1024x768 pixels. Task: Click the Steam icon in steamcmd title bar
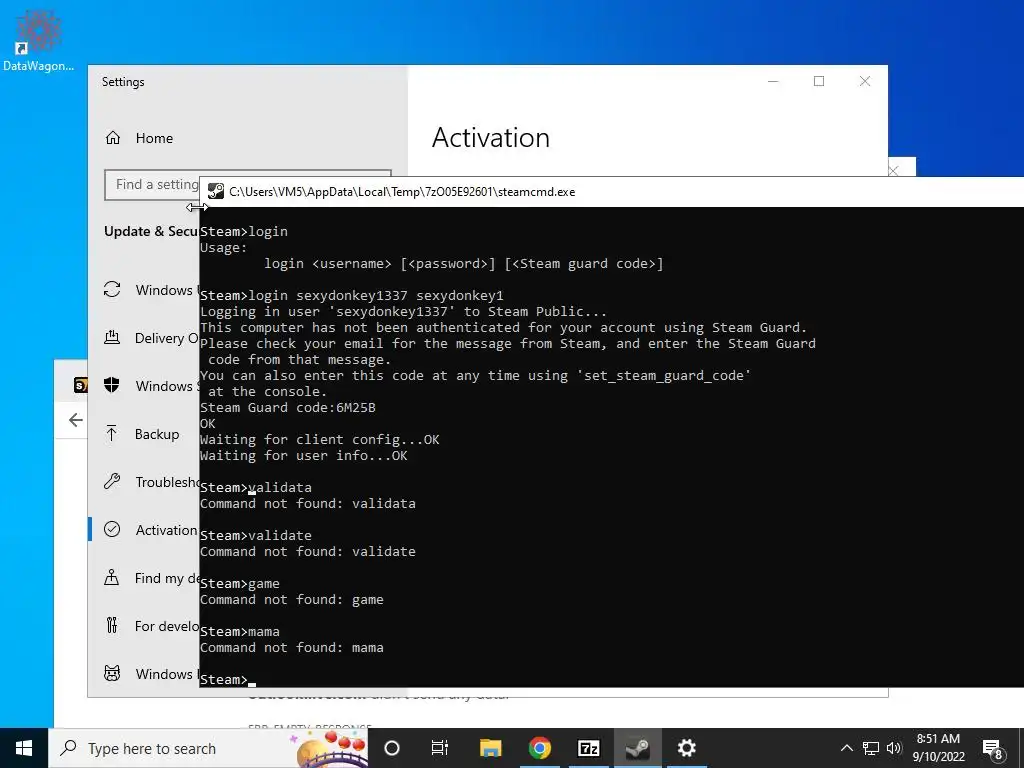216,191
